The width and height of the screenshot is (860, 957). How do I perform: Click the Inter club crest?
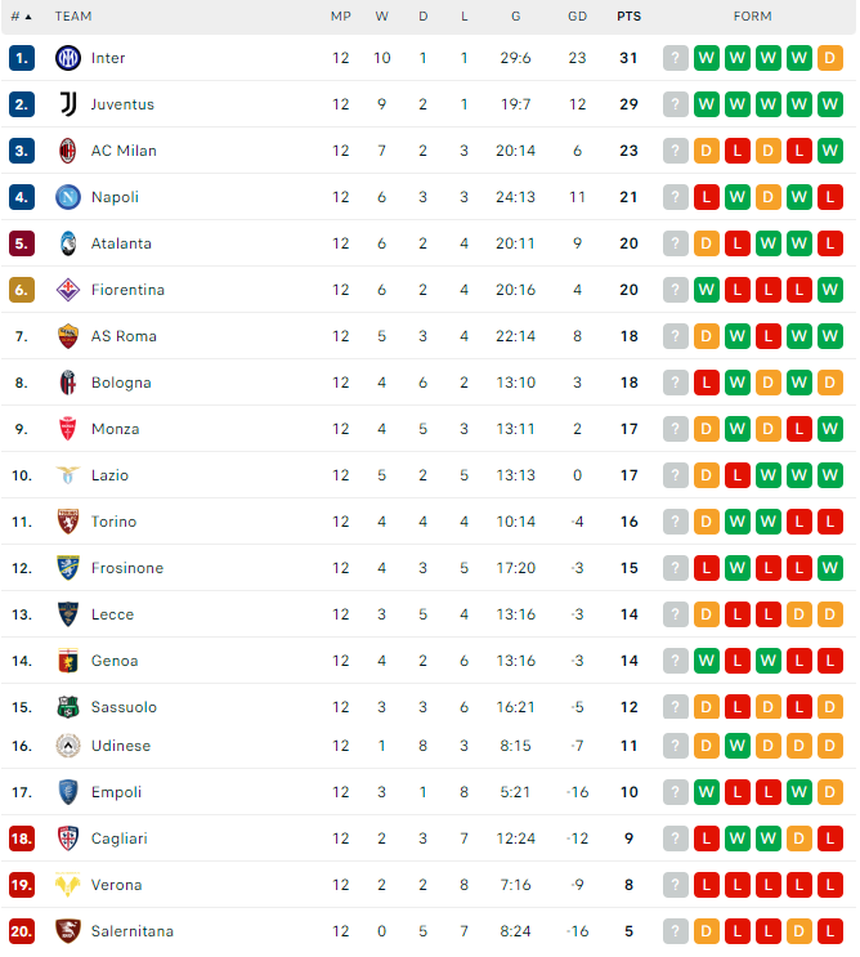[x=68, y=58]
